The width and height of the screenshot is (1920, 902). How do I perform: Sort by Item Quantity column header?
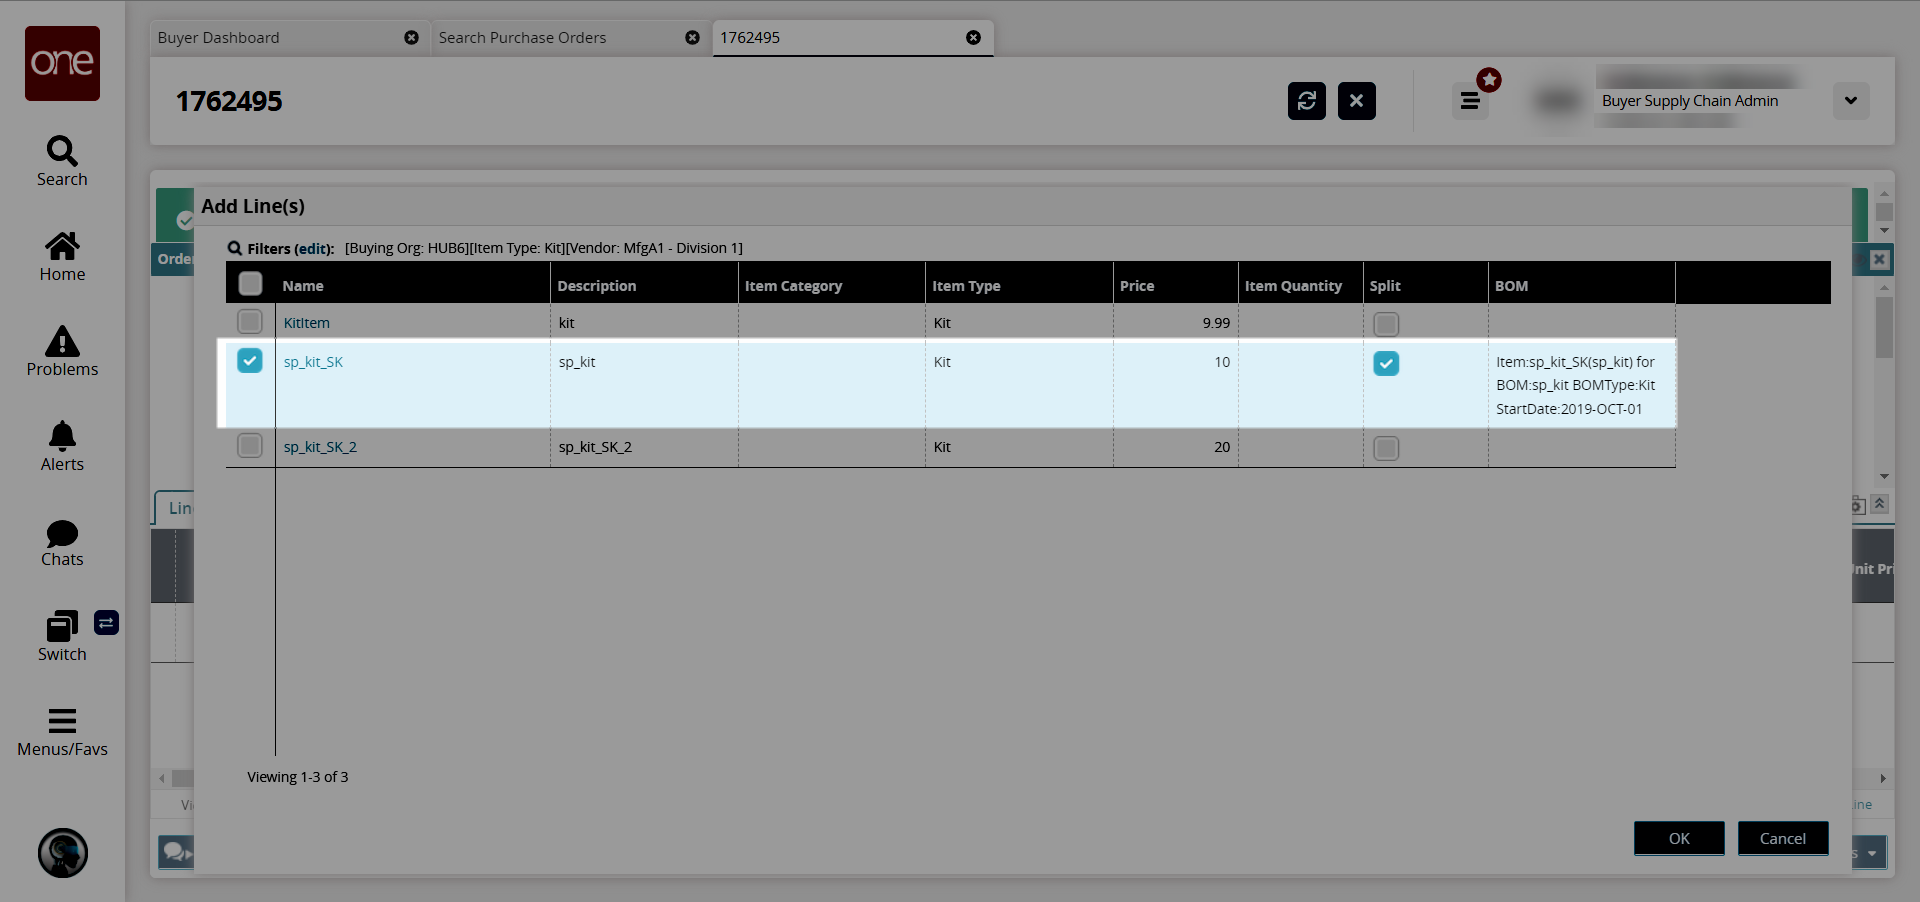(1301, 285)
